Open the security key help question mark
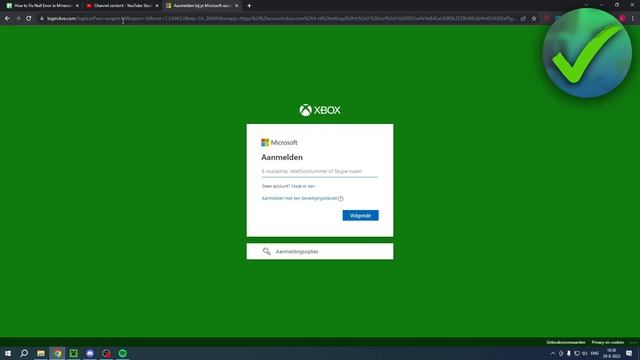 coord(341,198)
